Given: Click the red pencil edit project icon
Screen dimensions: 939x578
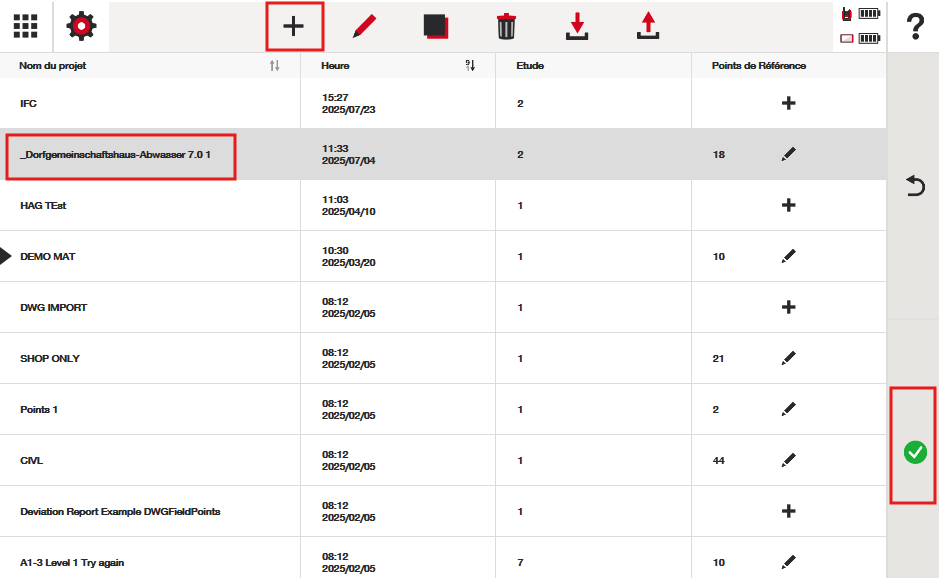Looking at the screenshot, I should pyautogui.click(x=364, y=27).
